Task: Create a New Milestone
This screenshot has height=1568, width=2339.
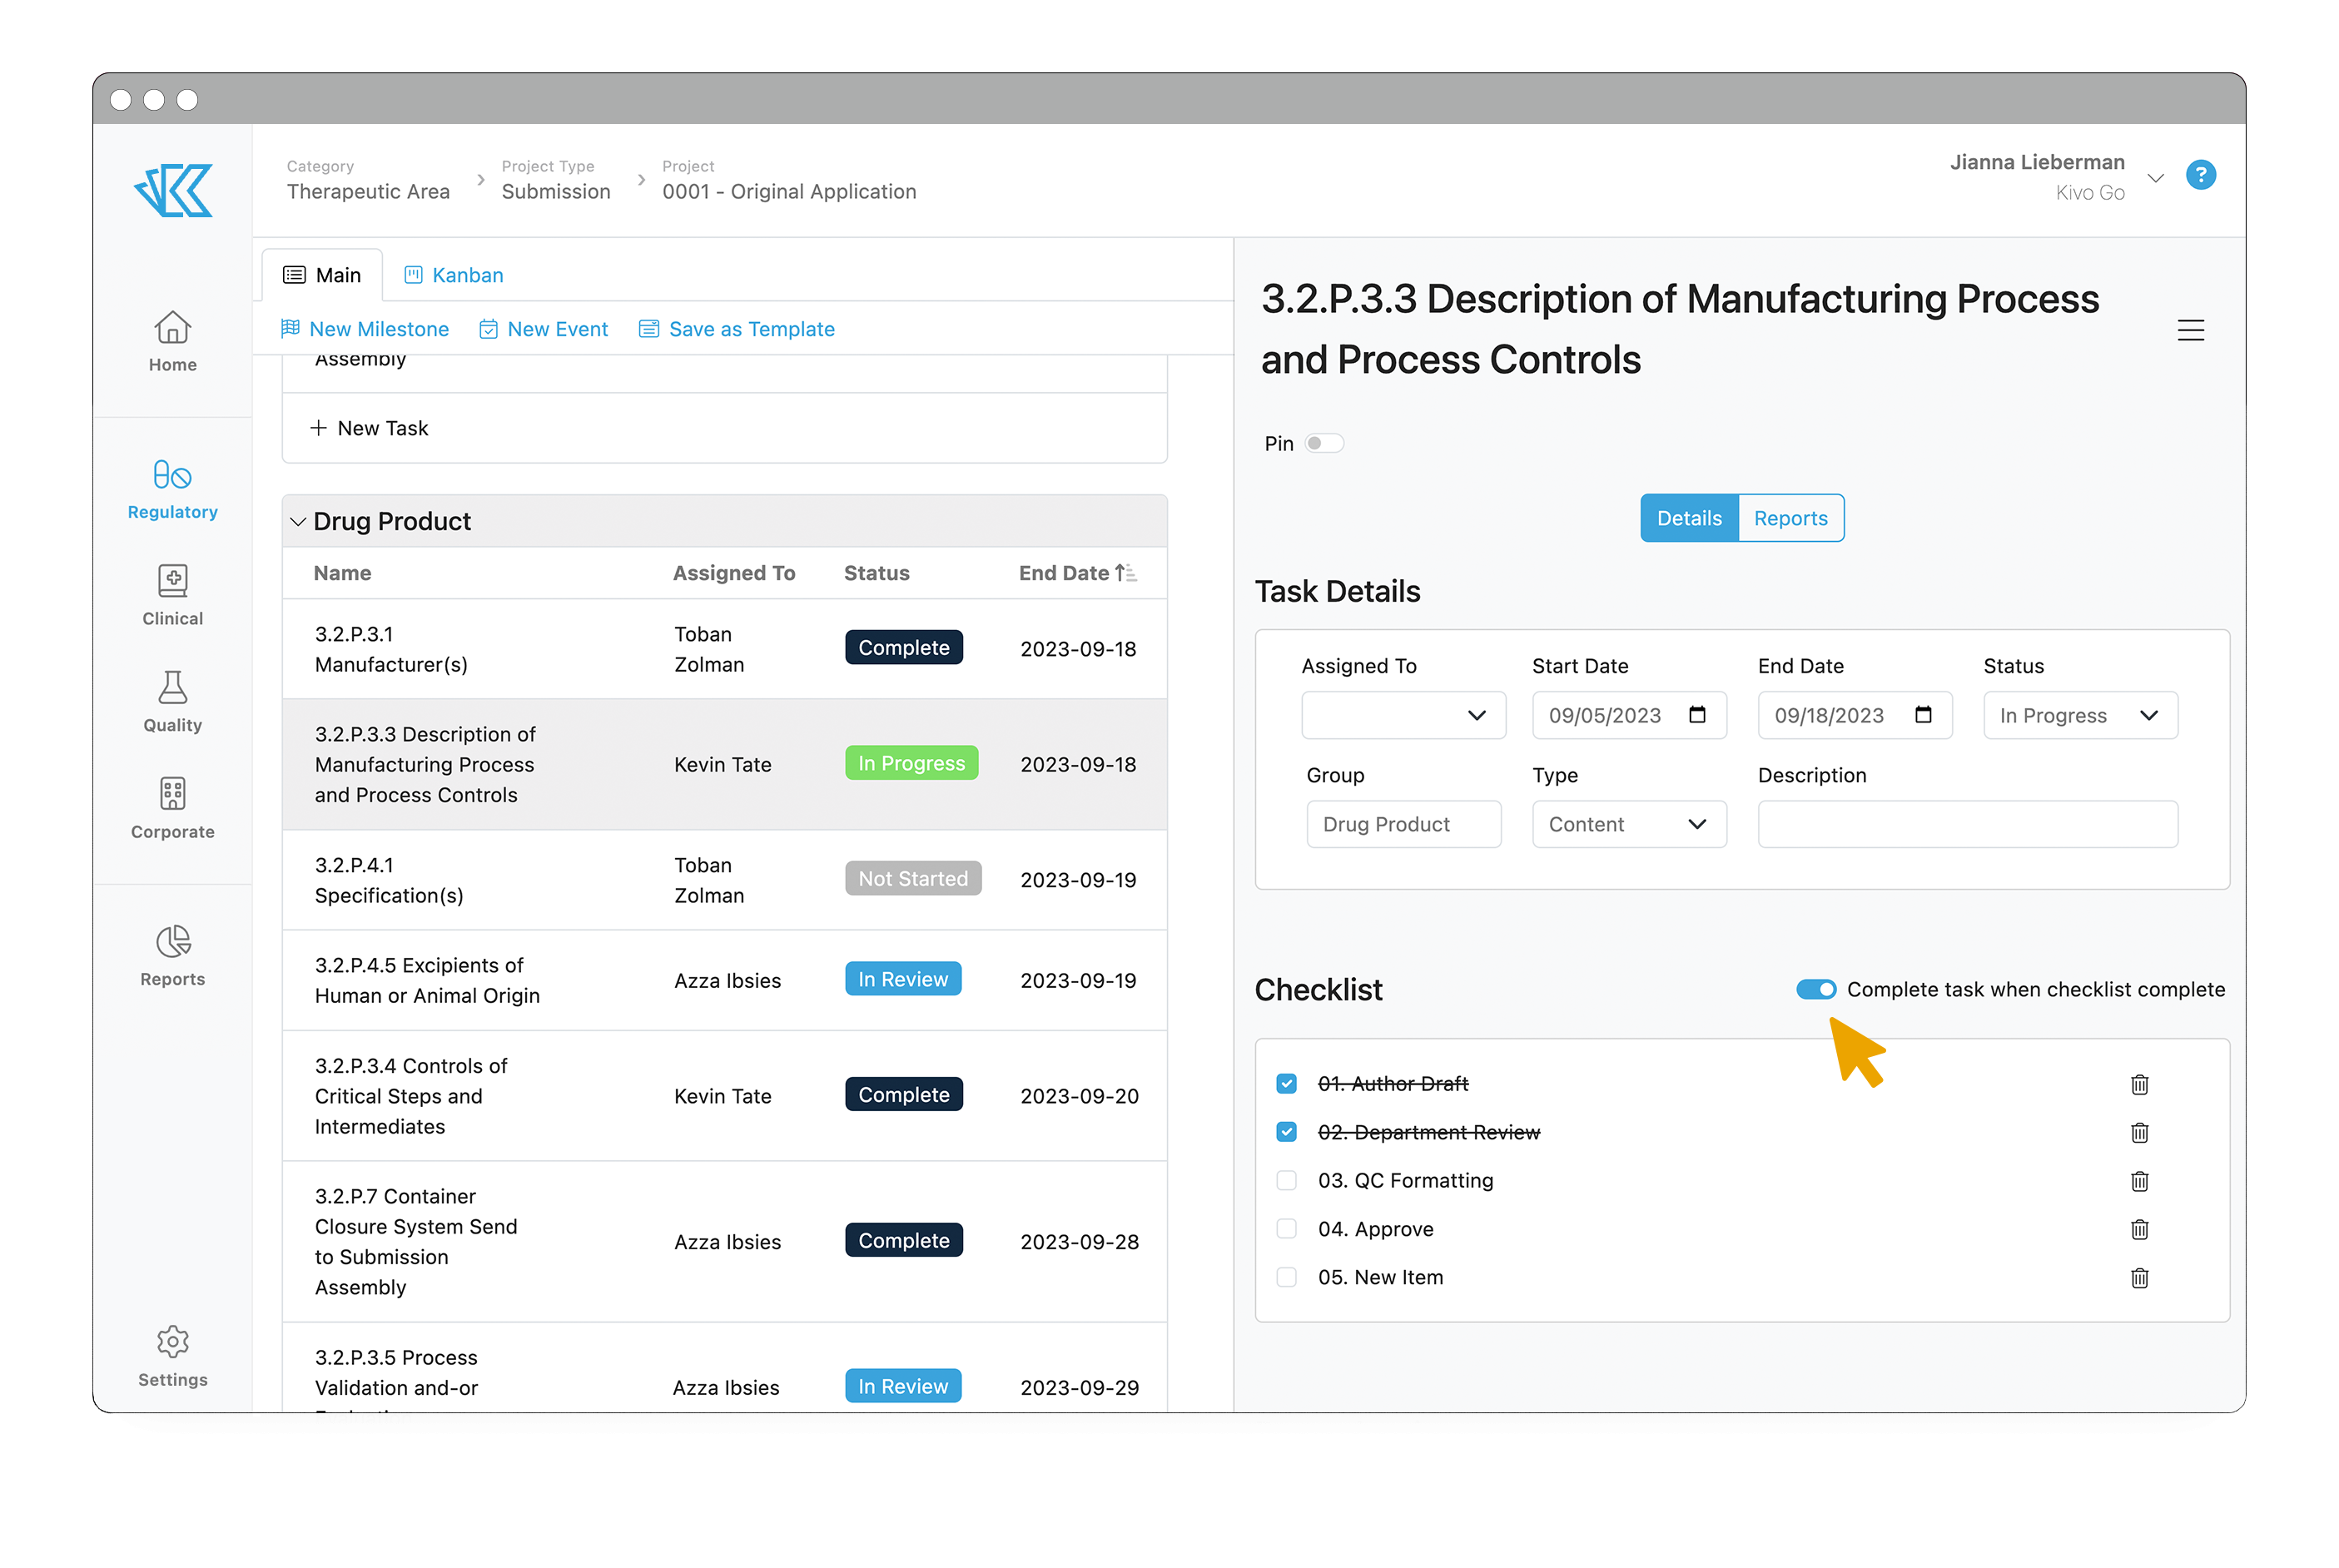Action: coord(365,328)
